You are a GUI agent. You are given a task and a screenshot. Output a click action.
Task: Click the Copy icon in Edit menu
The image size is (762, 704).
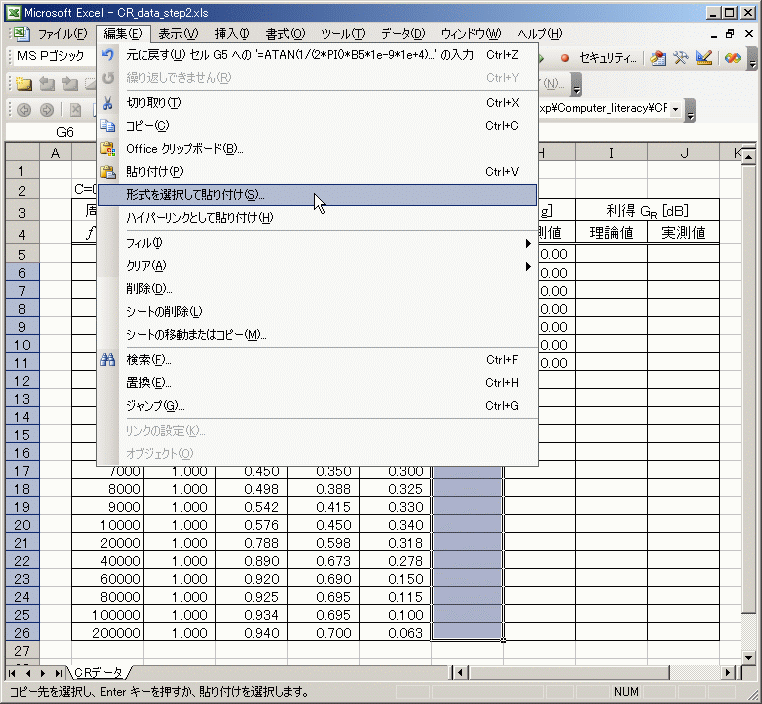pyautogui.click(x=108, y=126)
